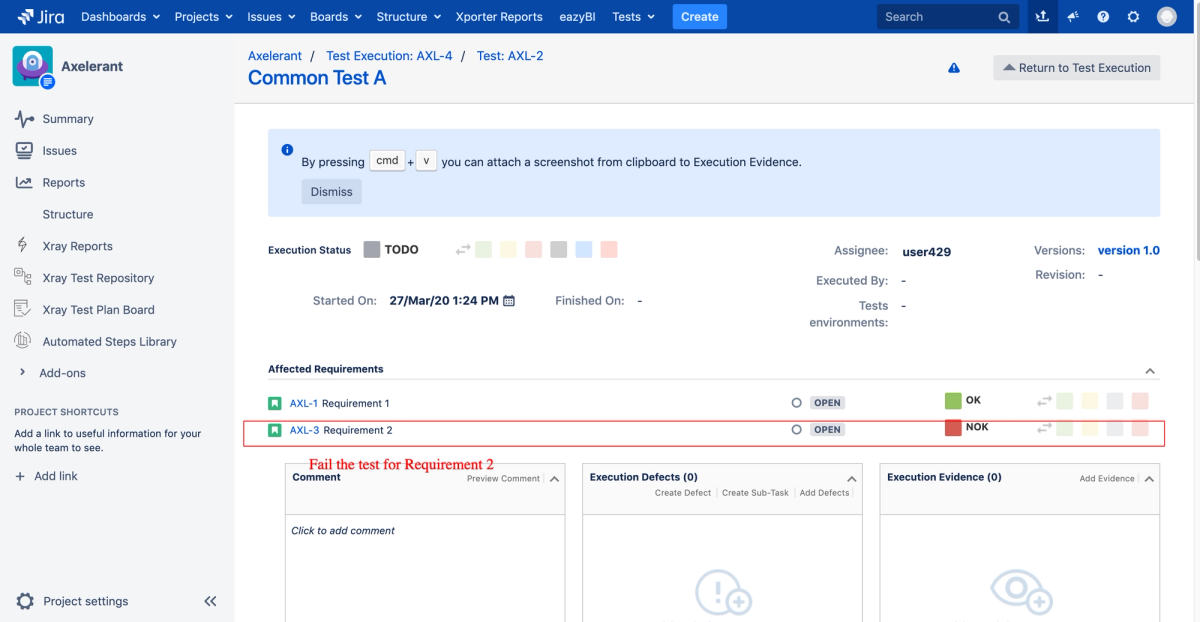Open the Started On calendar picker icon
Viewport: 1200px width, 622px height.
click(x=509, y=300)
